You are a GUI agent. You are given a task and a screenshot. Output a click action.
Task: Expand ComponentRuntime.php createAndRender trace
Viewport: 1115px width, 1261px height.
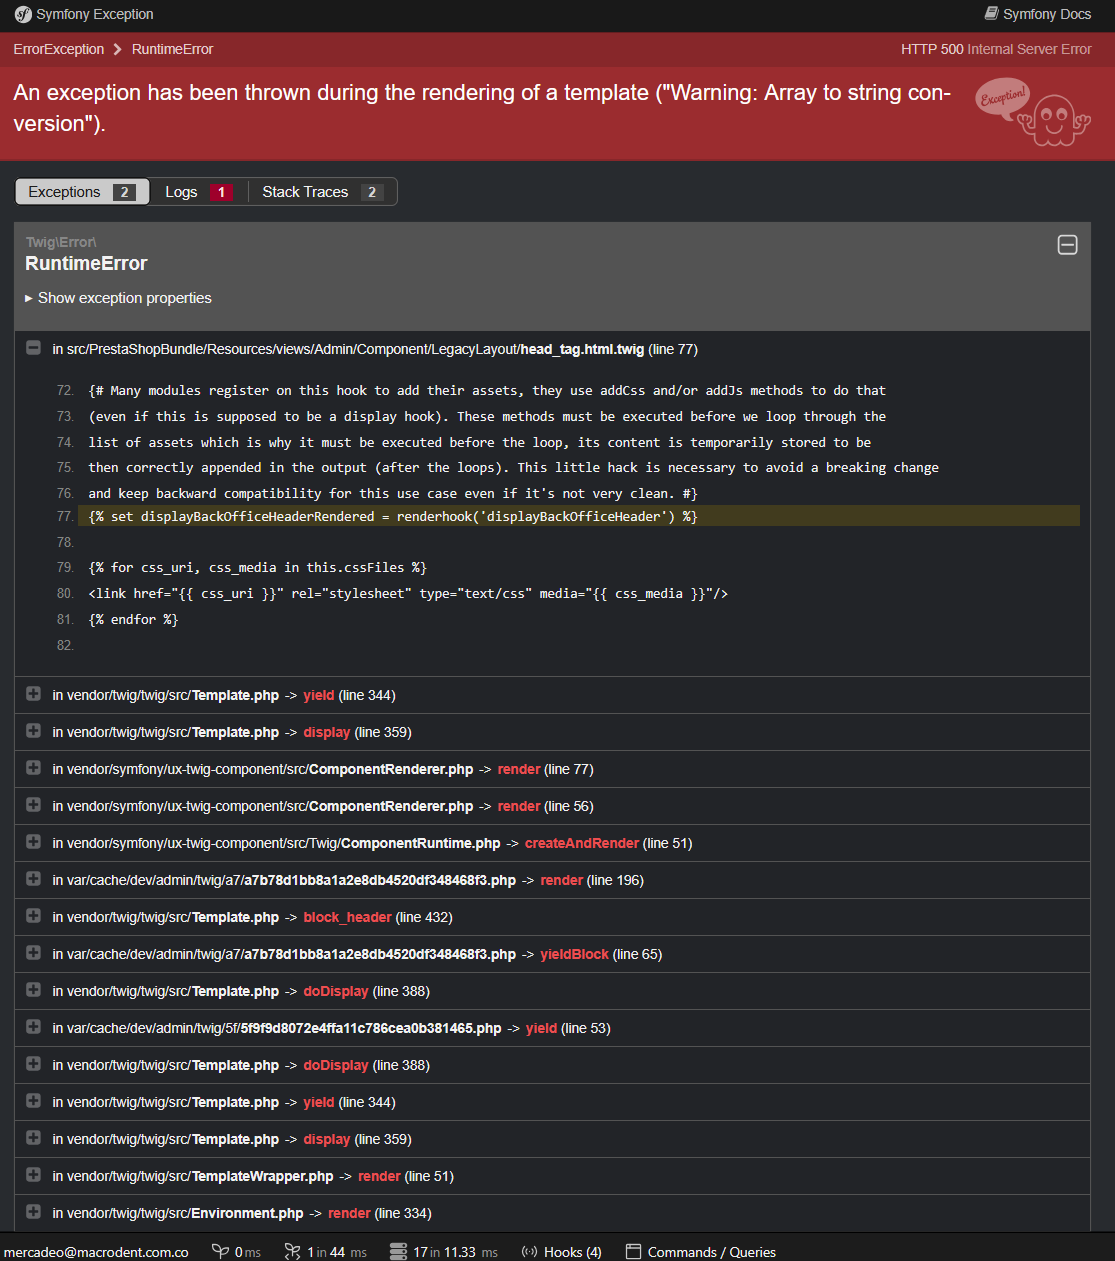click(x=33, y=842)
